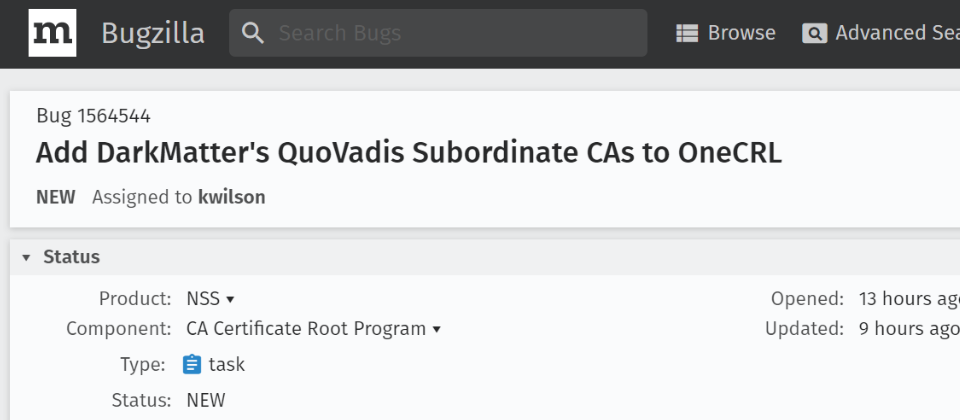Go to the Bugzilla home title

click(152, 33)
